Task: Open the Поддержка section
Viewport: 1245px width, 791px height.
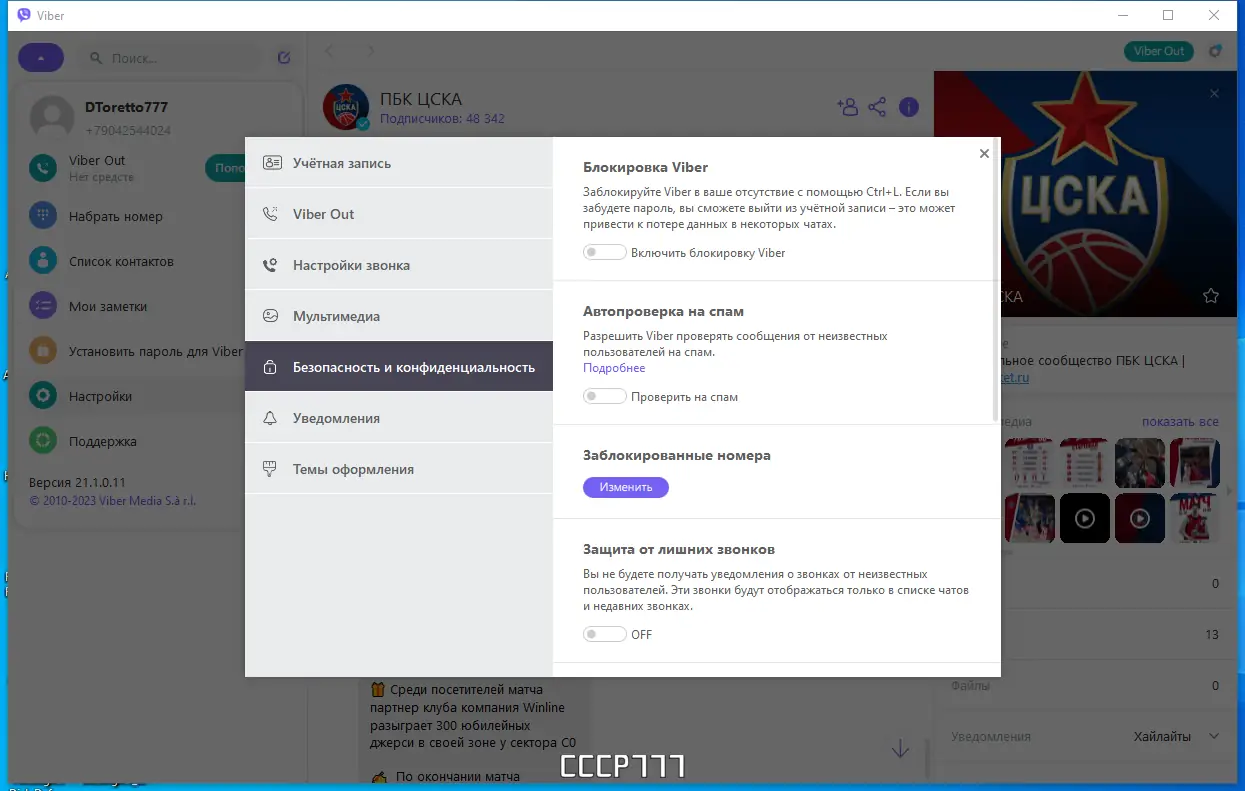Action: pyautogui.click(x=42, y=440)
